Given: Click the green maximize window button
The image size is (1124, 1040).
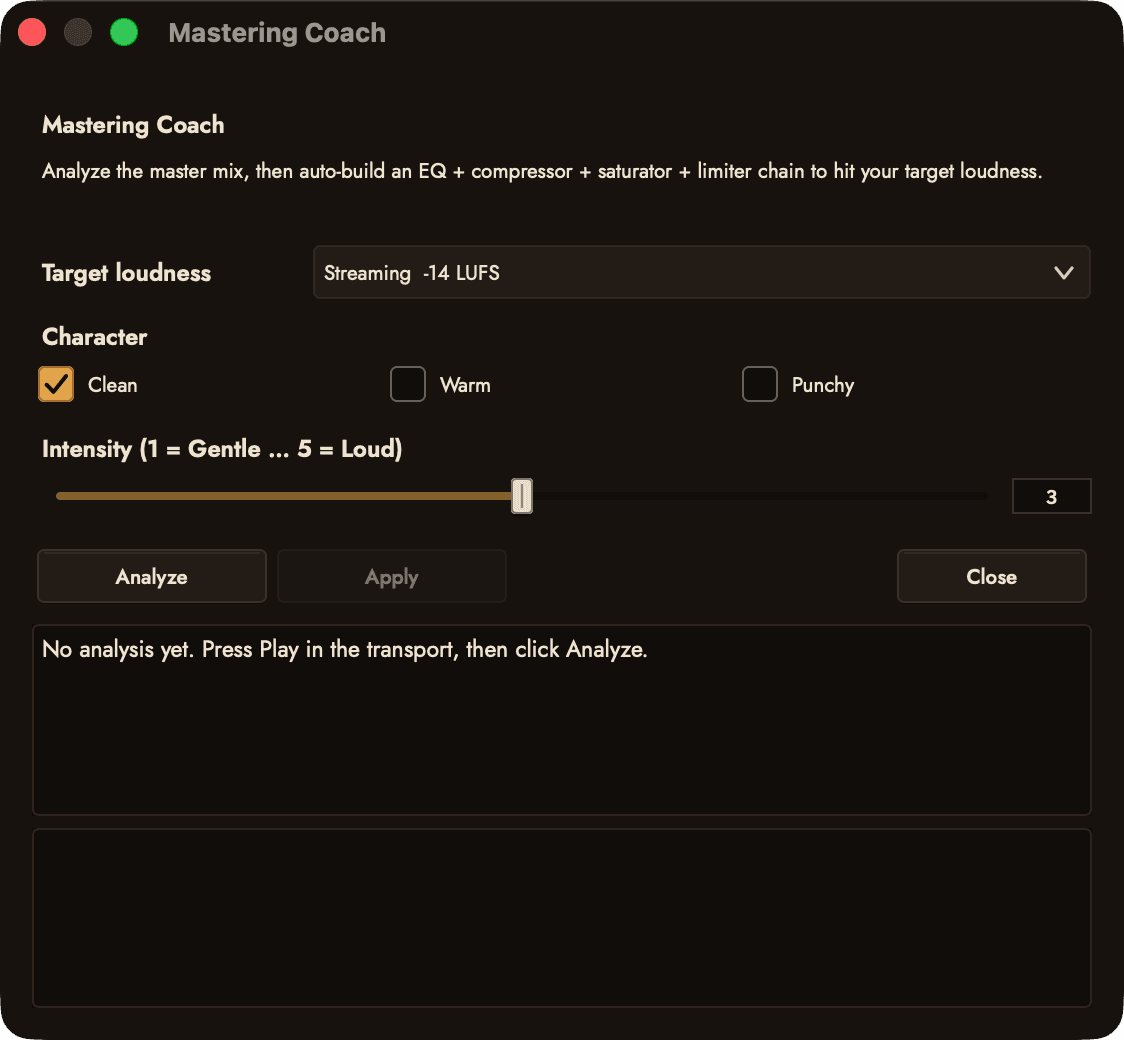Looking at the screenshot, I should tap(124, 32).
